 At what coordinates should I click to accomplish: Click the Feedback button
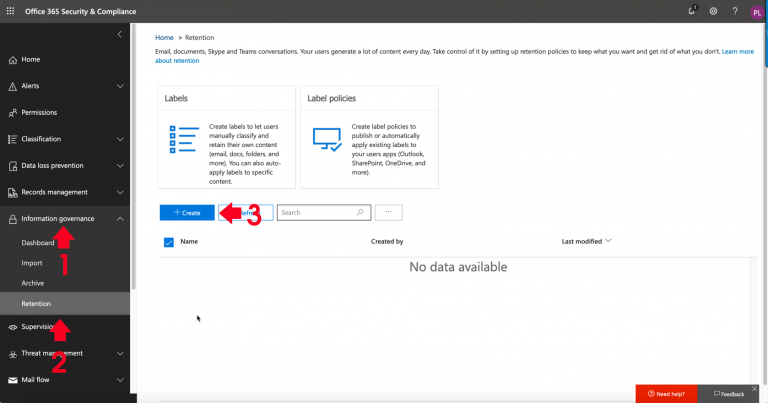(x=728, y=394)
